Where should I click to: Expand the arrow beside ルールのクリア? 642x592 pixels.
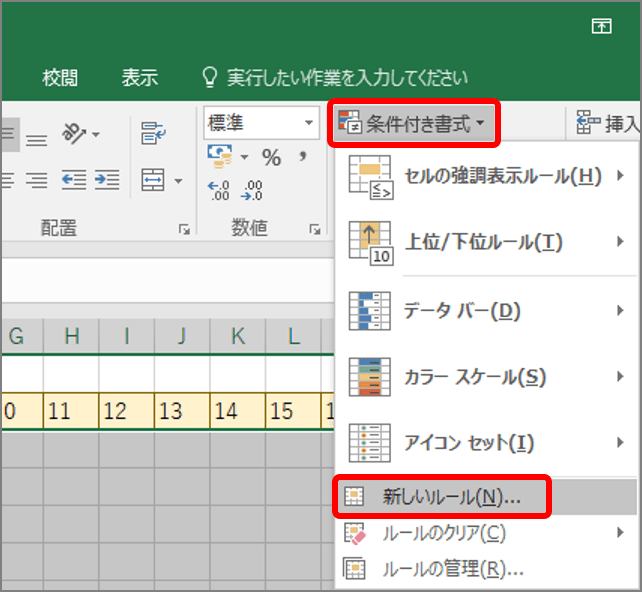coord(620,533)
